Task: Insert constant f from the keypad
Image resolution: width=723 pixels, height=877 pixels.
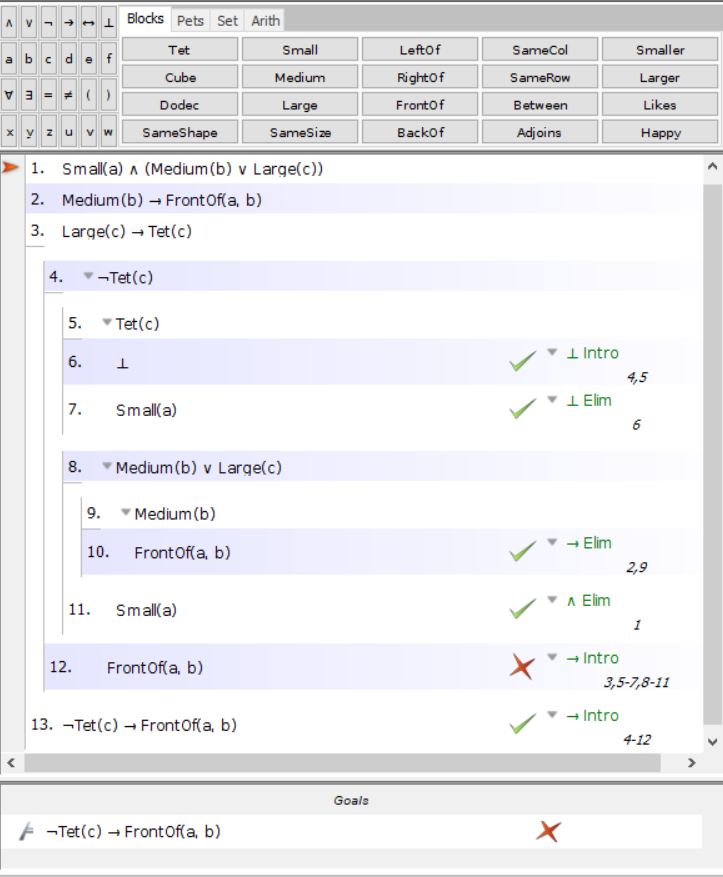Action: coord(109,59)
